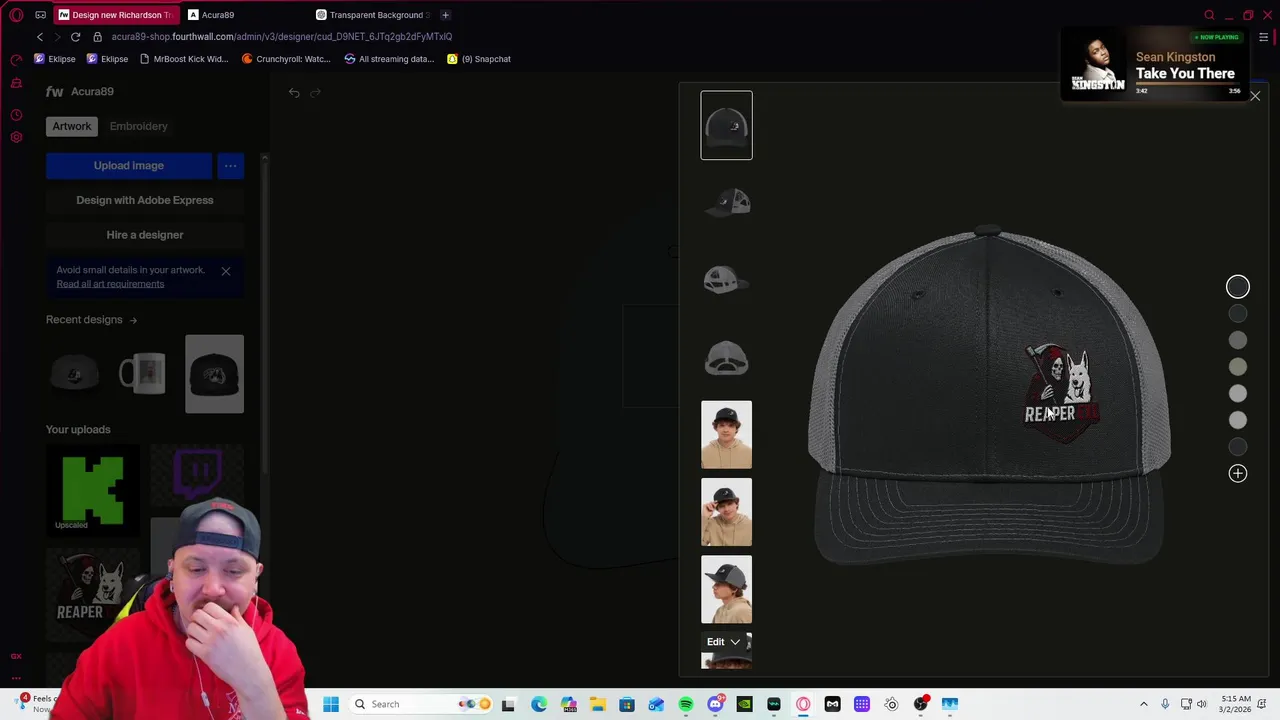
Task: Switch to the Artwork tab
Action: coord(72,126)
